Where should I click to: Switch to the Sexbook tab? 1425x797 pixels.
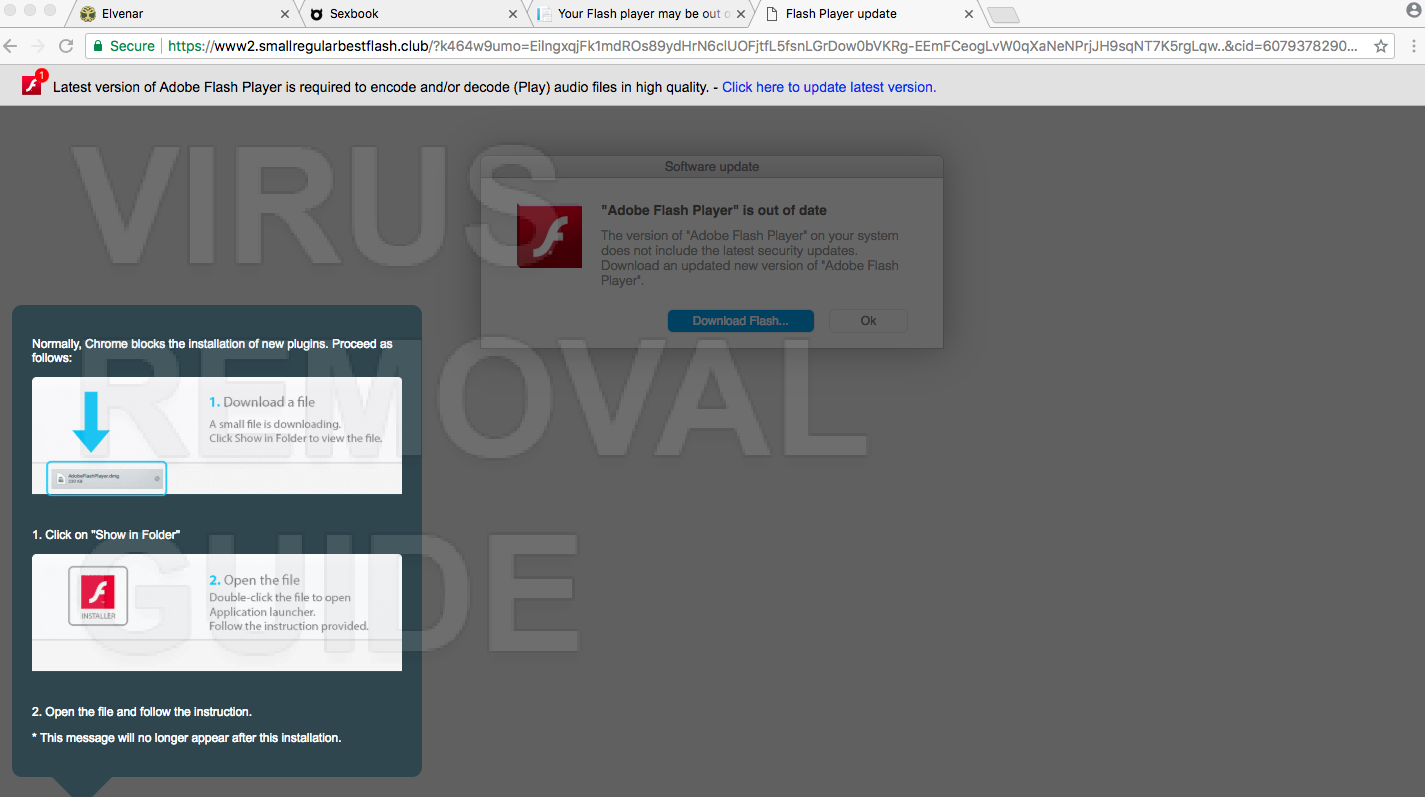(x=412, y=14)
